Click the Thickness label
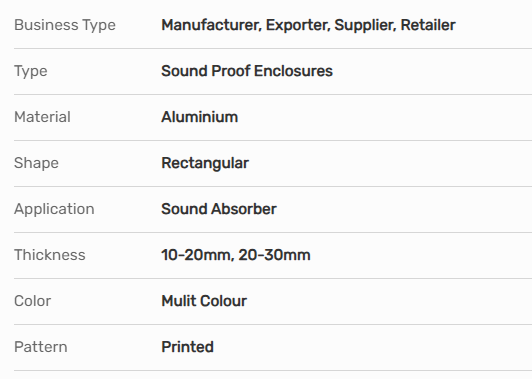The image size is (532, 379). (50, 255)
